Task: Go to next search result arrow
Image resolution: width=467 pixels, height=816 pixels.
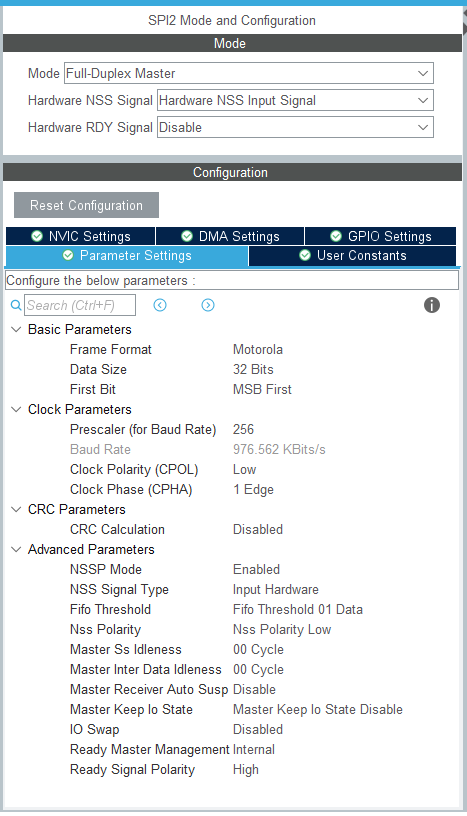Action: click(x=208, y=305)
